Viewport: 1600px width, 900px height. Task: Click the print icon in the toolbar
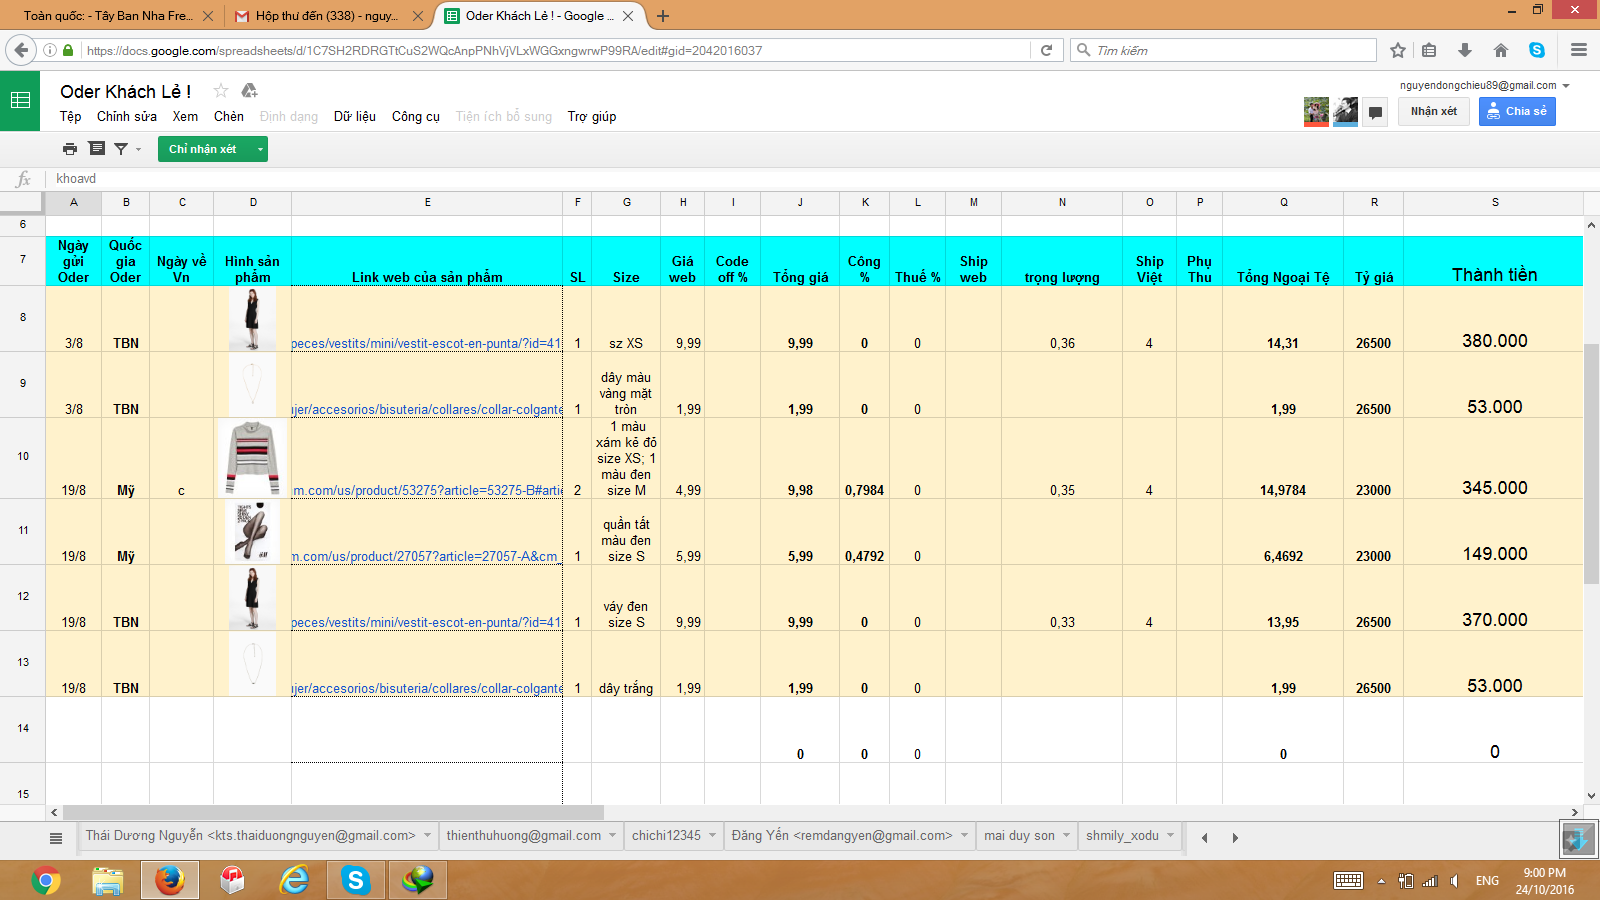click(x=70, y=149)
